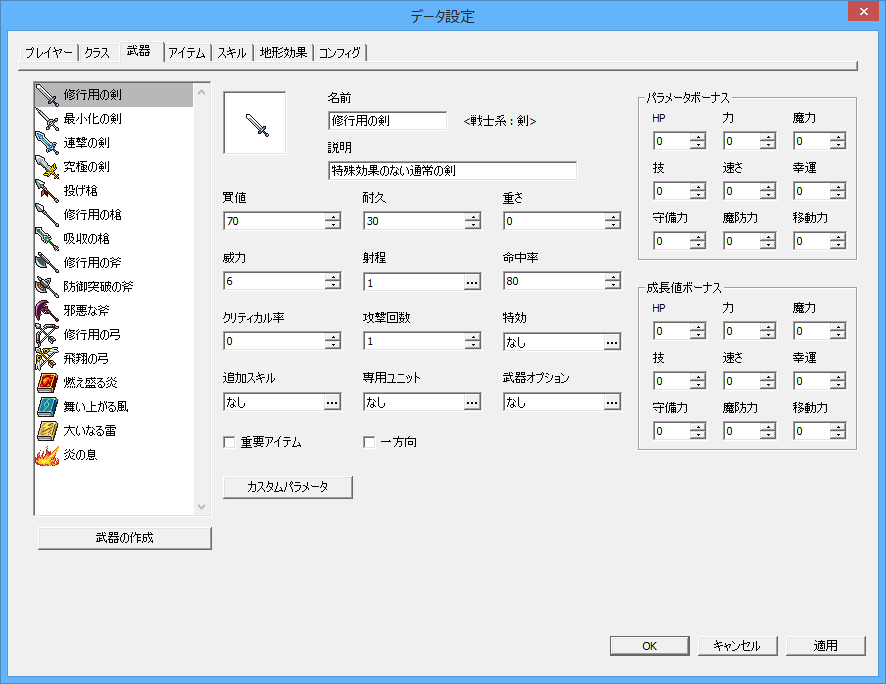The width and height of the screenshot is (886, 684).
Task: Select the 飛翔の弓 bow icon
Action: pyautogui.click(x=47, y=359)
